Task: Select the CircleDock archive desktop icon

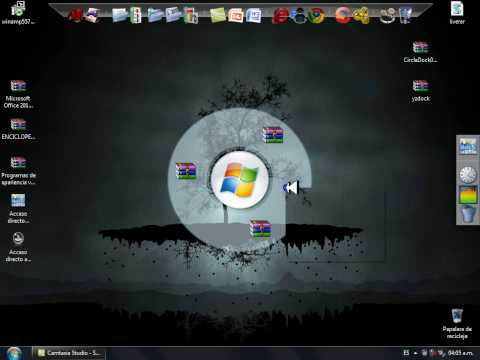Action: click(x=420, y=52)
